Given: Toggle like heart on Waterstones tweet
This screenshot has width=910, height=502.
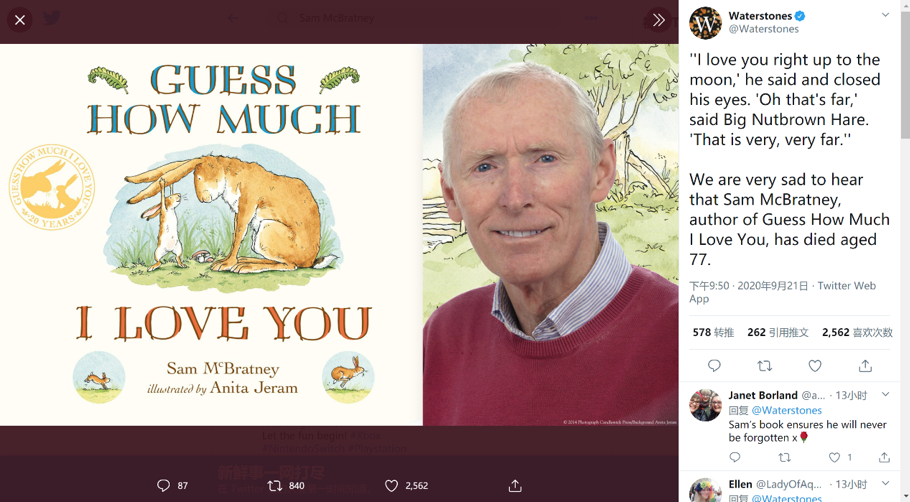Looking at the screenshot, I should coord(815,366).
